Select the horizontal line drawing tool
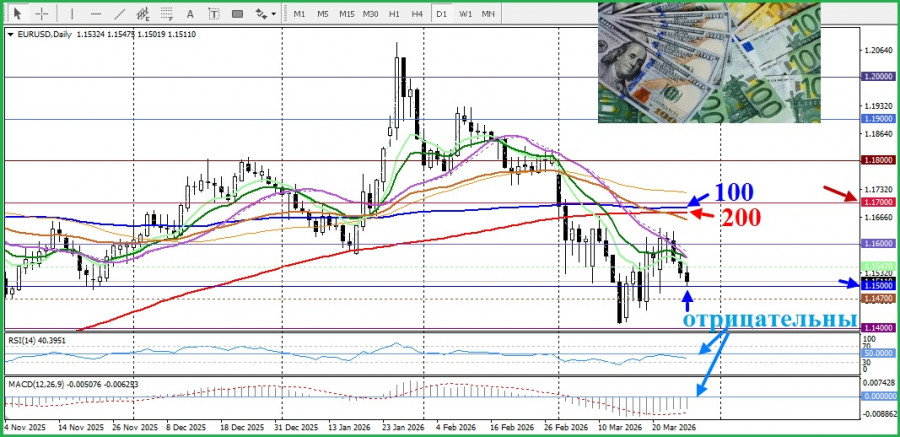 tap(95, 14)
